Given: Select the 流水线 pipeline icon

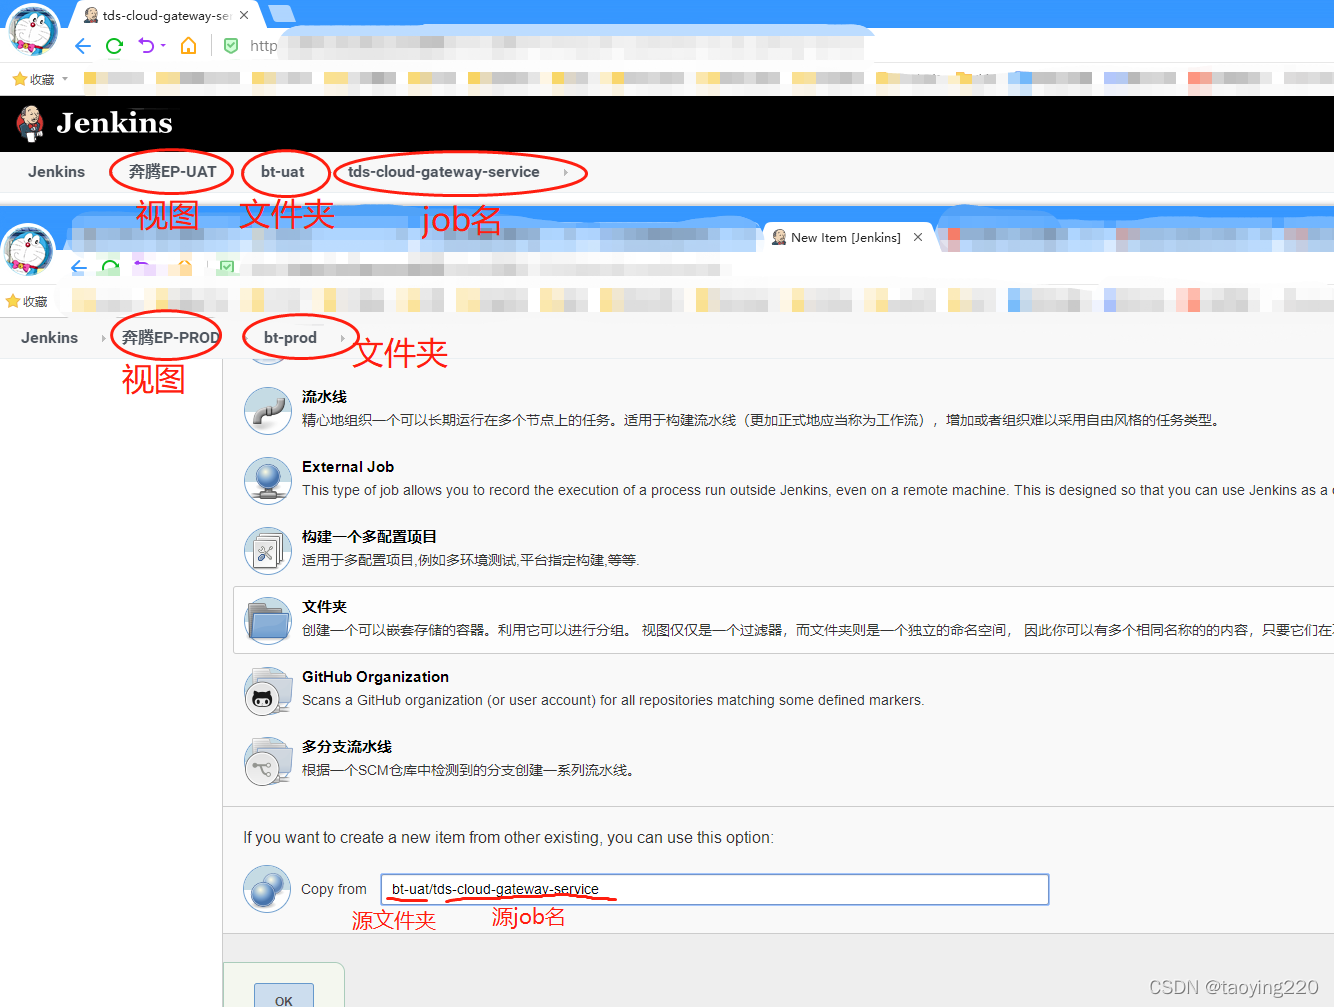Looking at the screenshot, I should 268,410.
